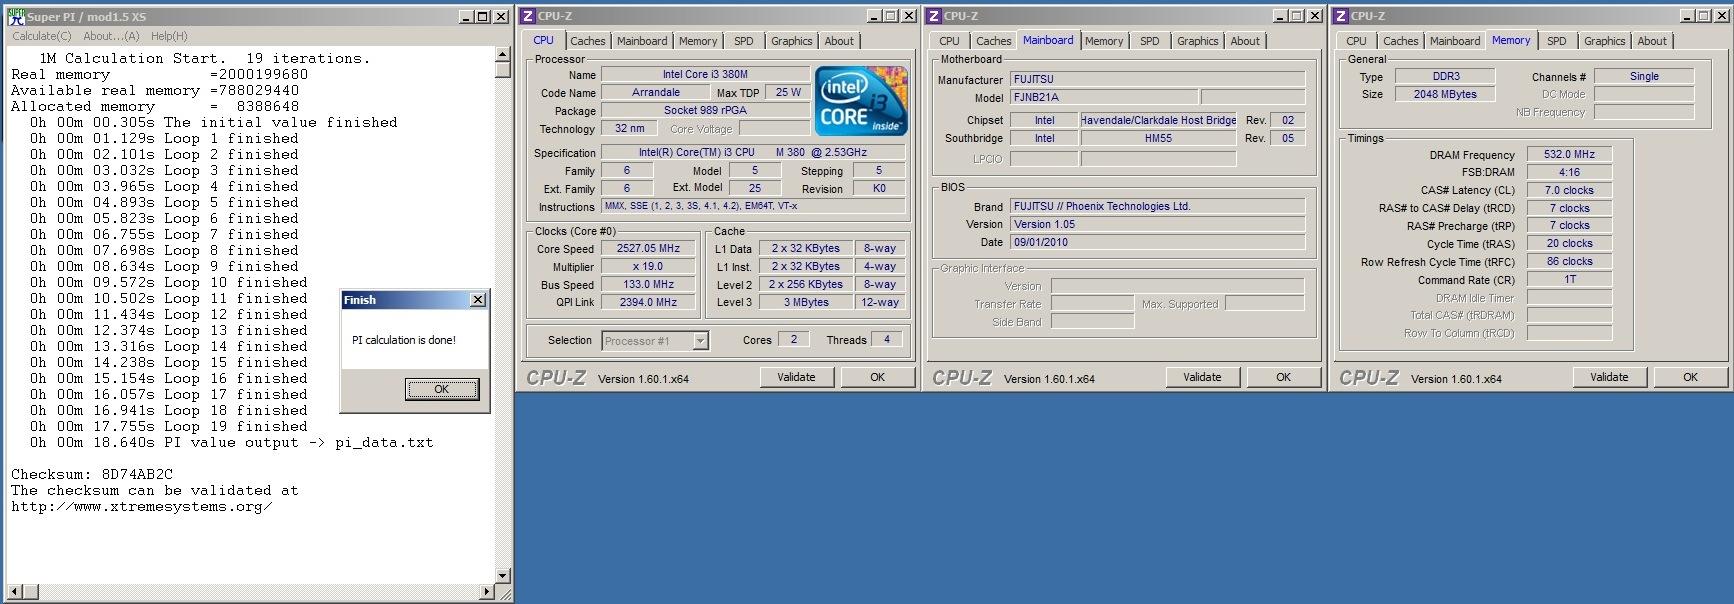Click the Super PI title bar icon
Viewport: 1734px width, 604px height.
[16, 16]
